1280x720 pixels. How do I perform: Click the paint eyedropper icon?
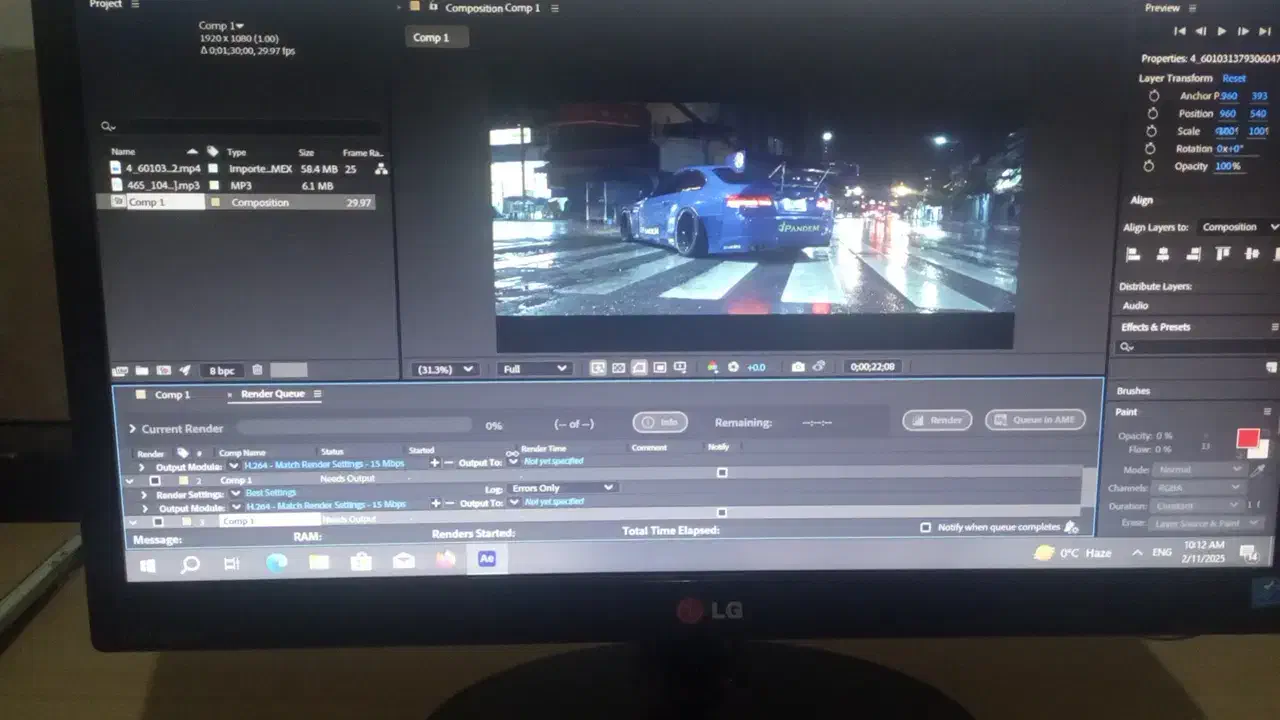1259,470
